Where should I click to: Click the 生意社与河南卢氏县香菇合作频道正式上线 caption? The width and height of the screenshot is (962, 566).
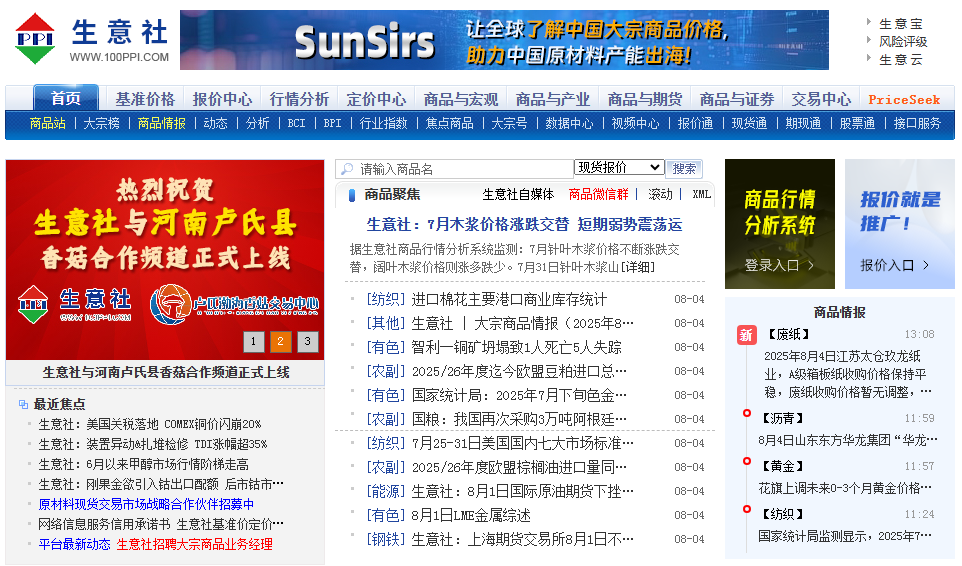point(166,372)
